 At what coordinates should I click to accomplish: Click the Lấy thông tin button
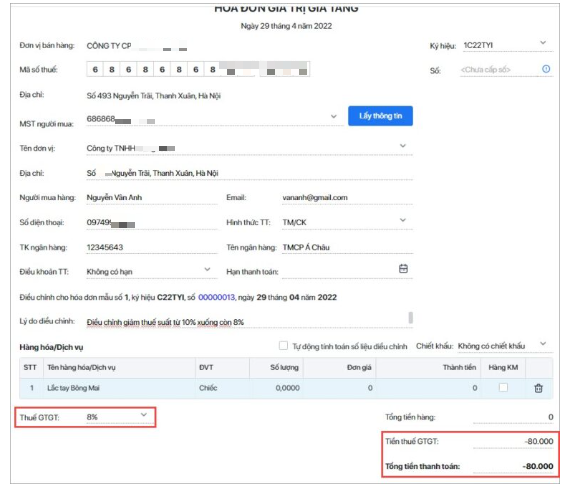click(380, 116)
